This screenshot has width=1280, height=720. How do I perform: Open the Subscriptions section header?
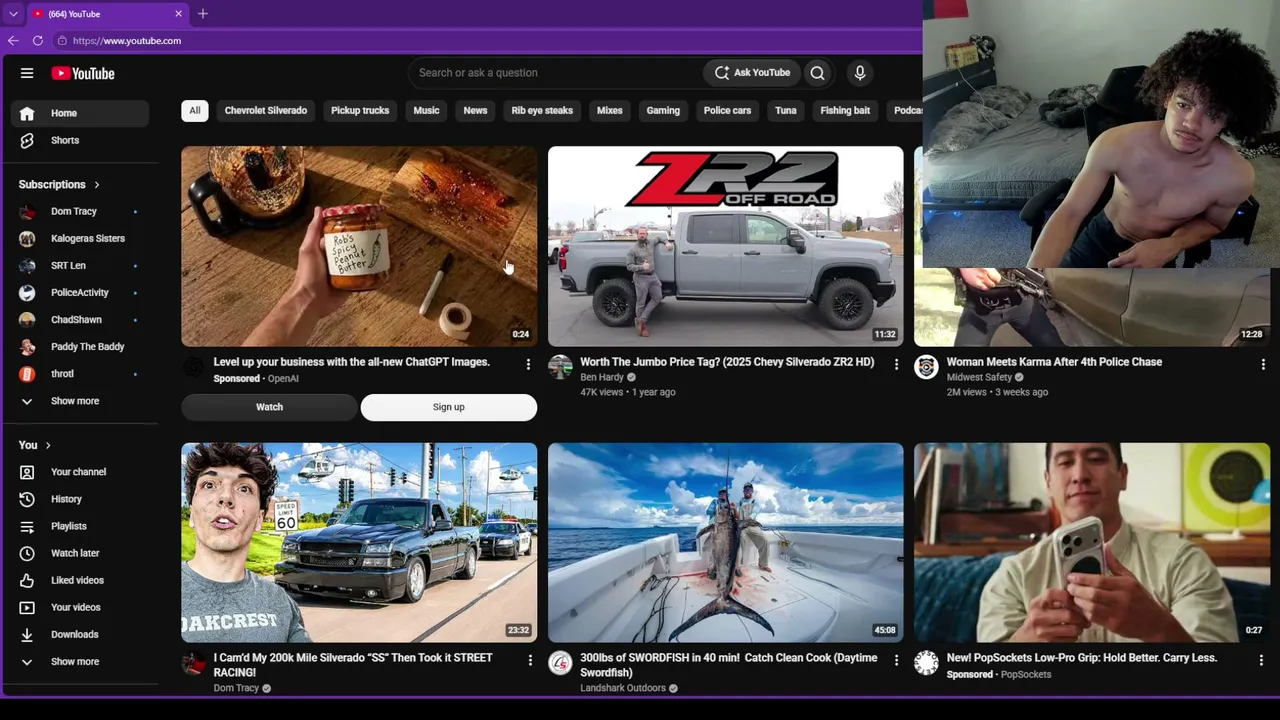click(59, 184)
